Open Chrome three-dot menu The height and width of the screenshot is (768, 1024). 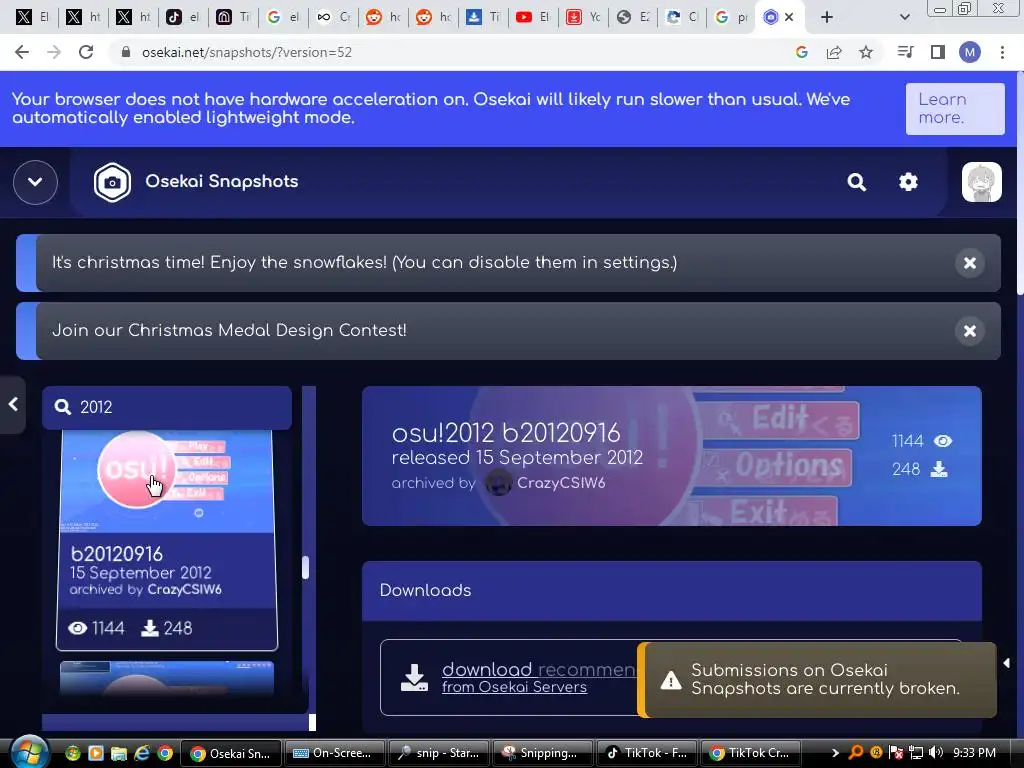pos(1002,52)
